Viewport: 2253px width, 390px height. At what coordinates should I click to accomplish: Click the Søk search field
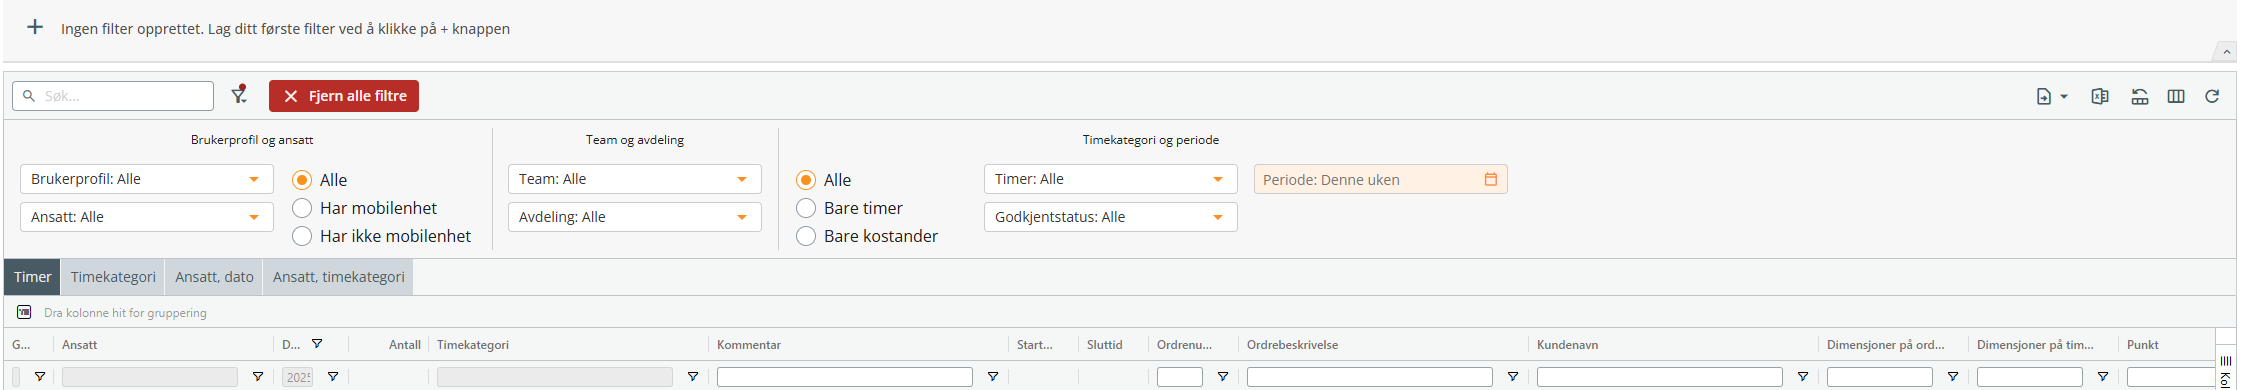pos(113,96)
